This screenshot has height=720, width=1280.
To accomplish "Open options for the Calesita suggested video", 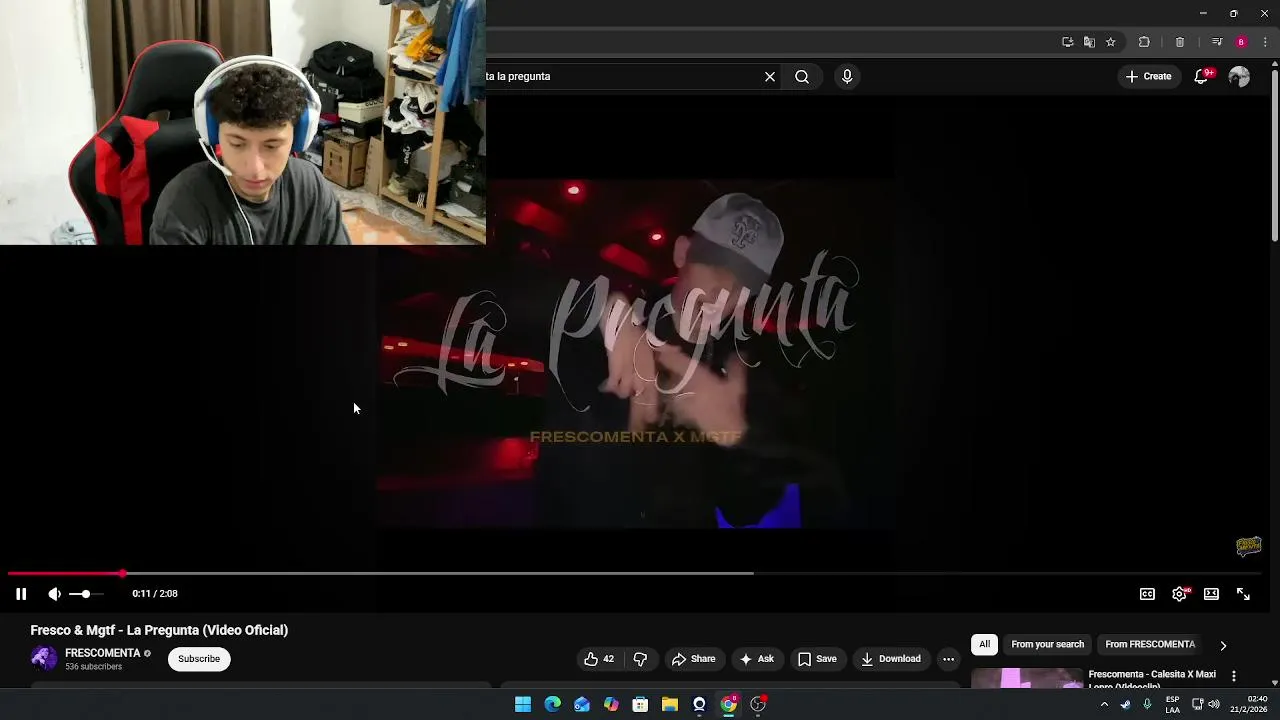I will (x=1233, y=676).
